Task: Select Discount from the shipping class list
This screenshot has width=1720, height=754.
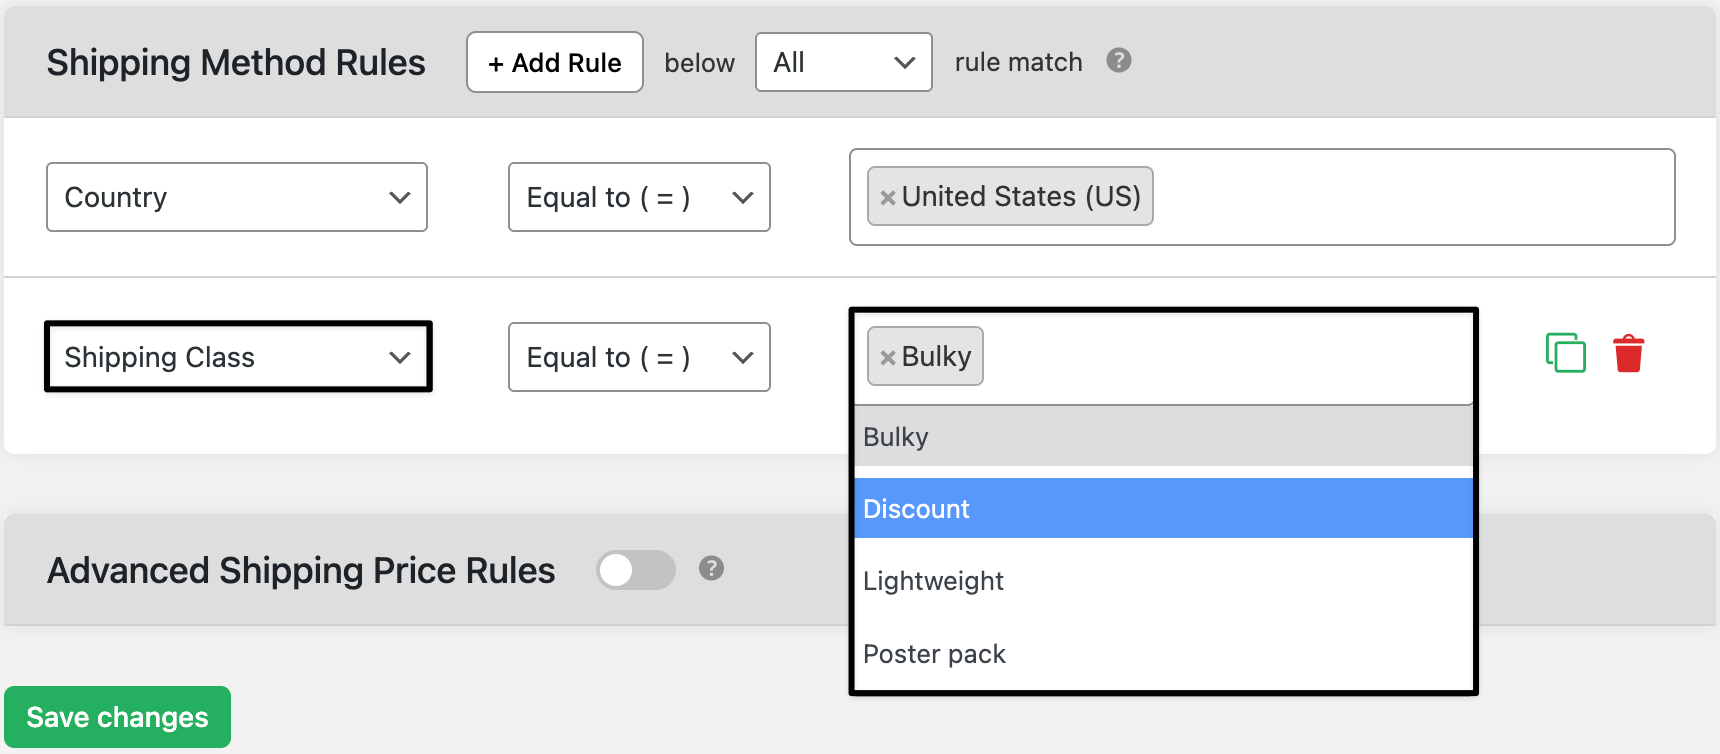Action: point(1164,508)
